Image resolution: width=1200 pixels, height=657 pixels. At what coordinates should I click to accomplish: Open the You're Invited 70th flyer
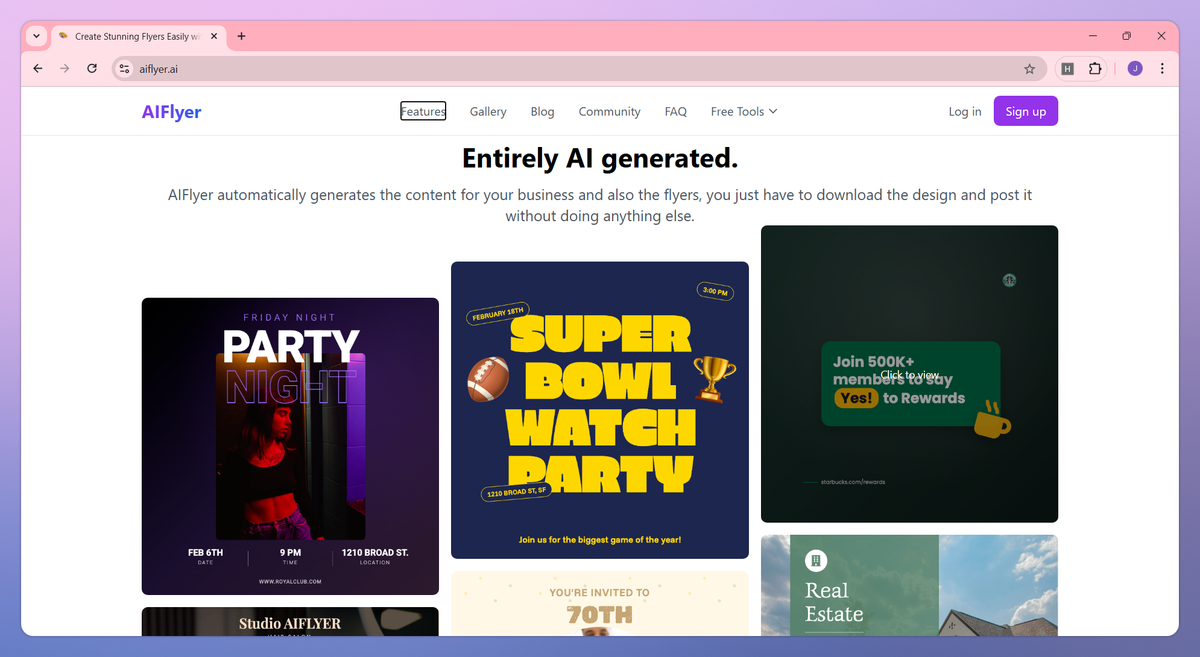click(x=600, y=603)
